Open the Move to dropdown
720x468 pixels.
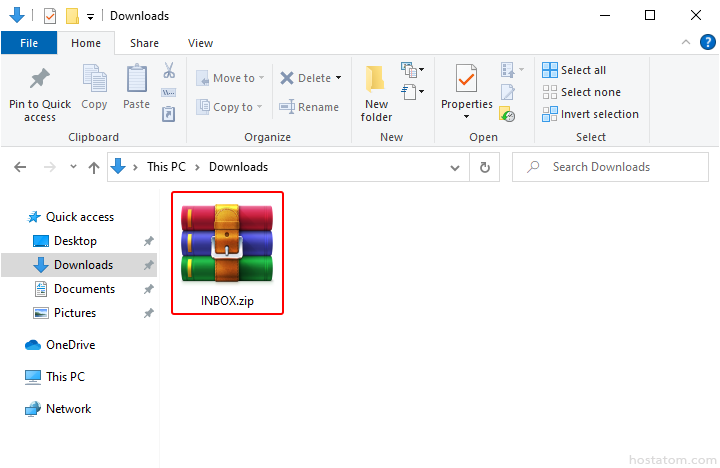[230, 78]
